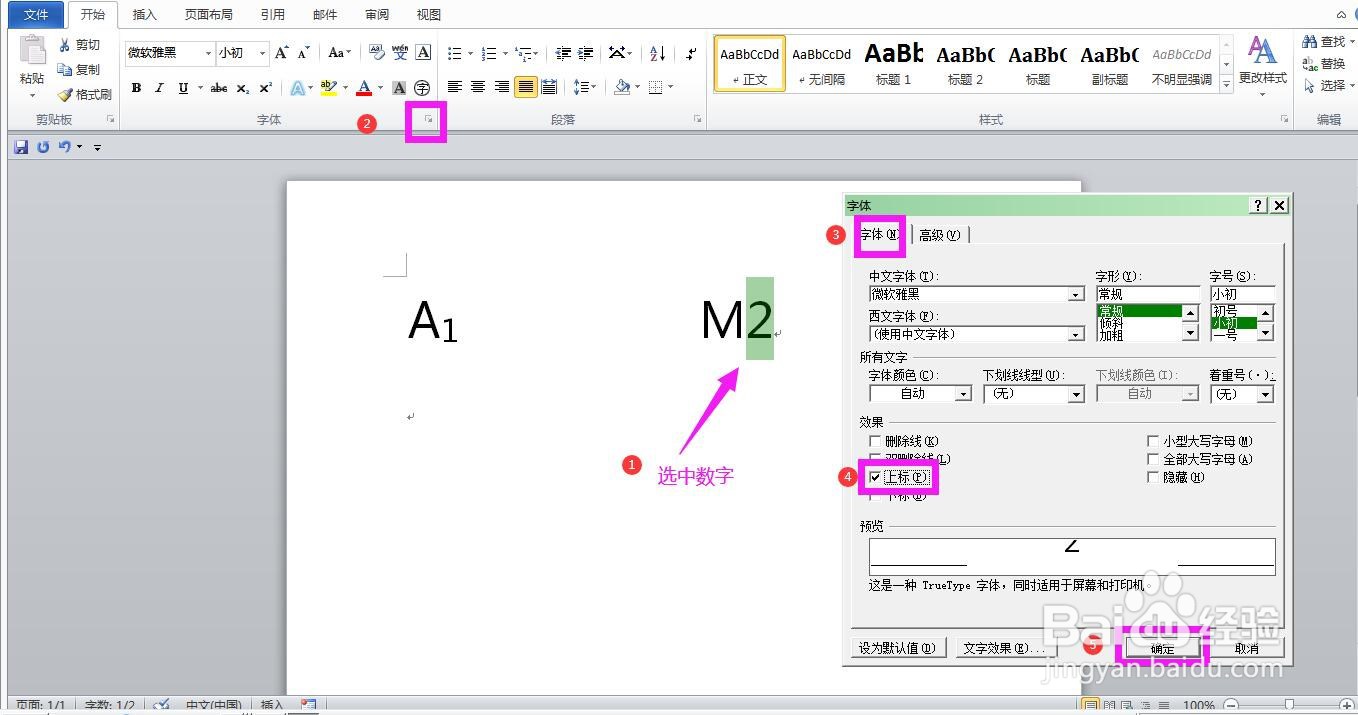The image size is (1358, 715).
Task: Switch to the Advanced (高级) dialog tab
Action: point(939,235)
